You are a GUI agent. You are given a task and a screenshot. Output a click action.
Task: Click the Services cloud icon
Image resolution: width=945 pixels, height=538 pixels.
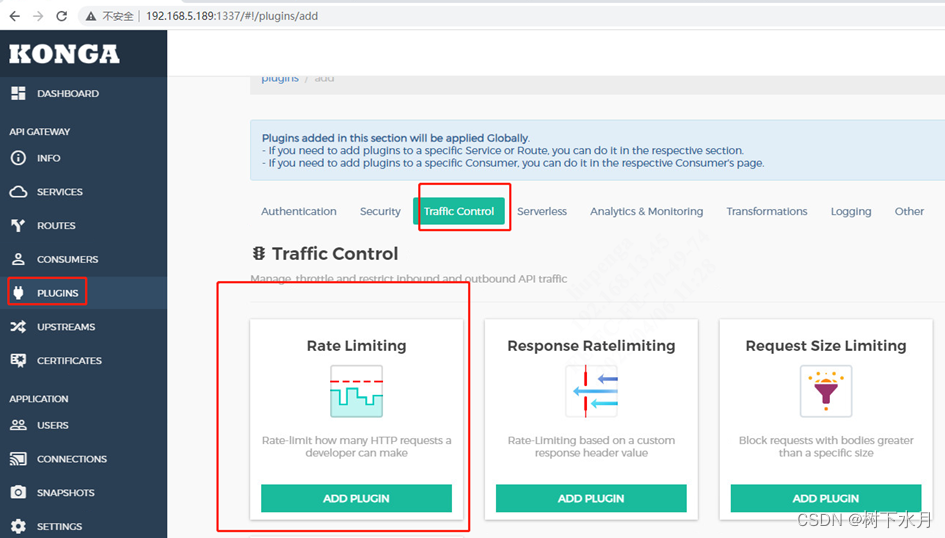18,192
